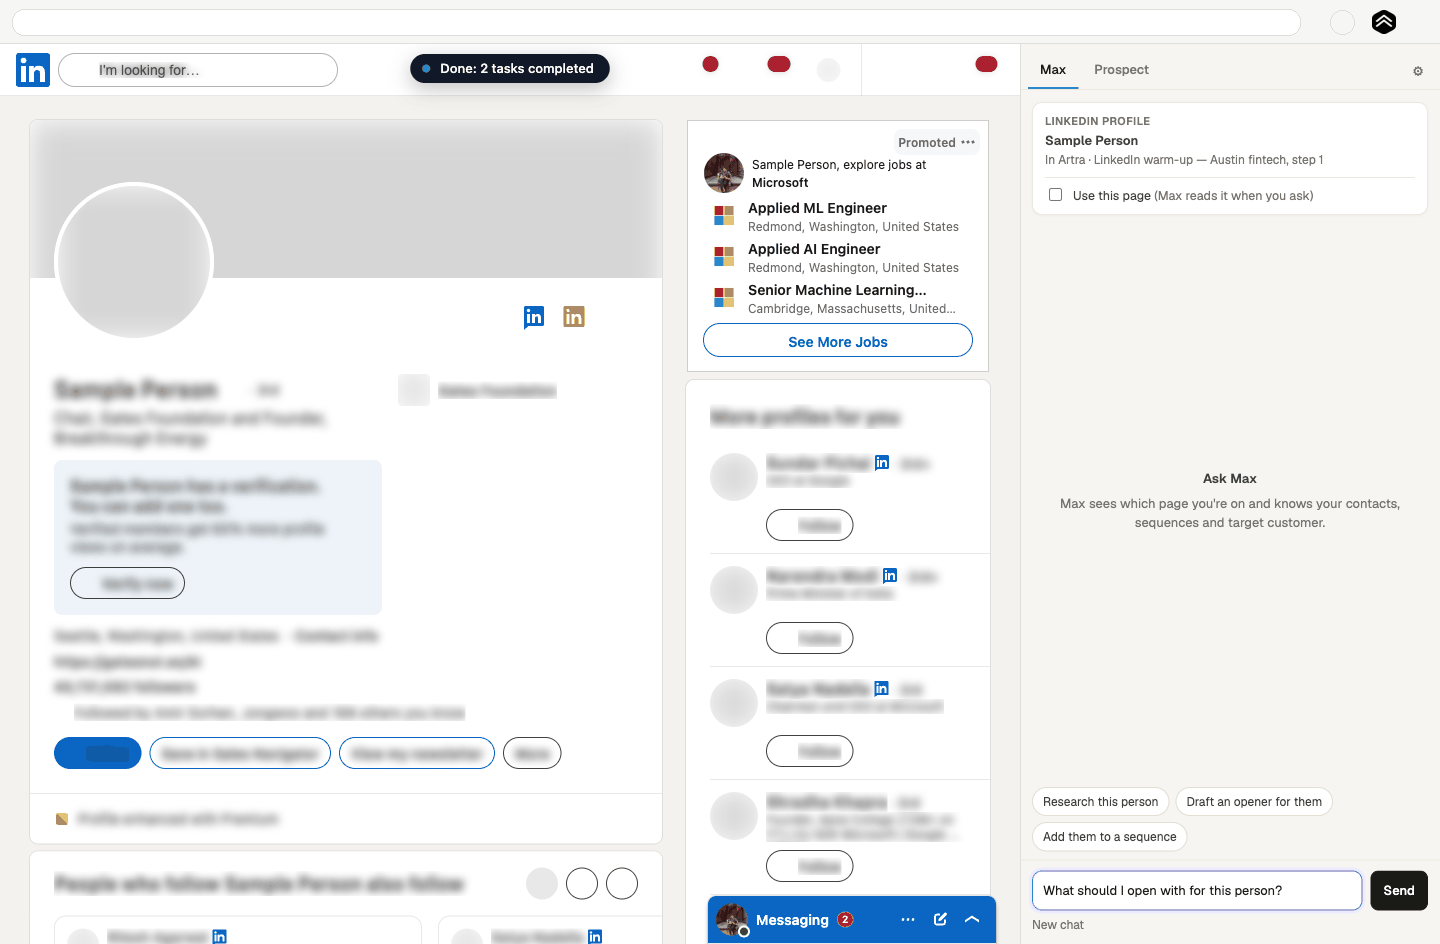This screenshot has width=1440, height=944.
Task: Click Microsoft logo beside Applied ML Engineer
Action: point(724,215)
